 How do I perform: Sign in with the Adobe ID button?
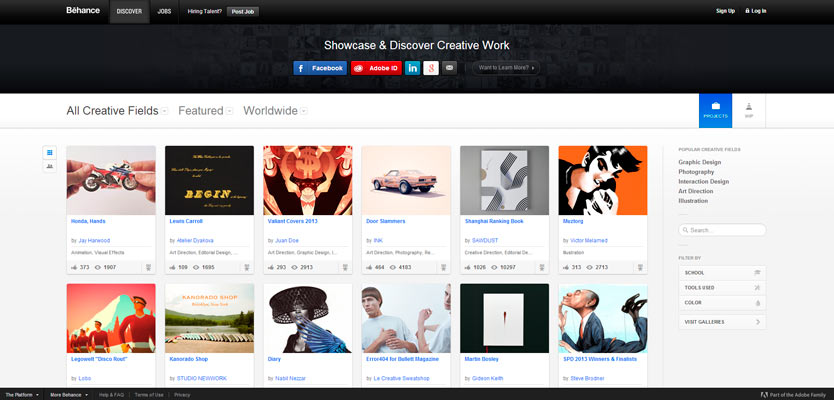click(x=376, y=68)
